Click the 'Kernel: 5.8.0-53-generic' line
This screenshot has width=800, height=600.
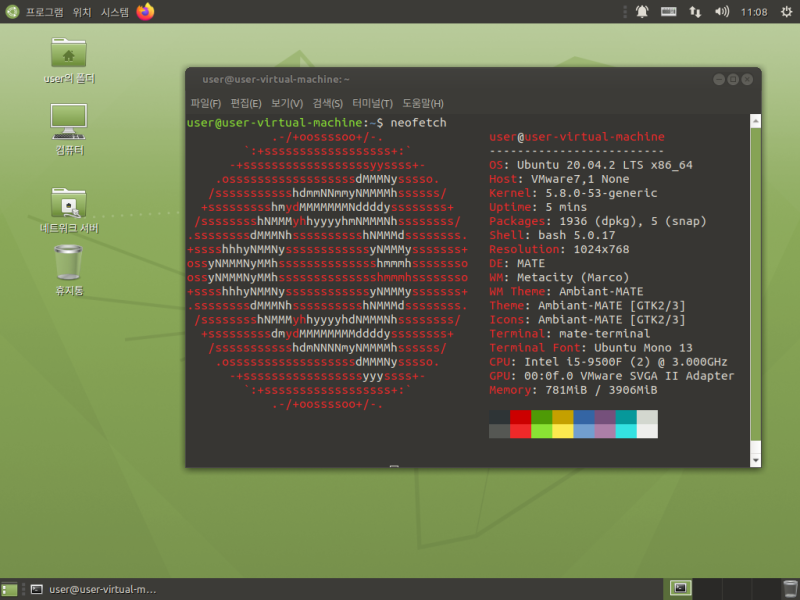point(573,193)
